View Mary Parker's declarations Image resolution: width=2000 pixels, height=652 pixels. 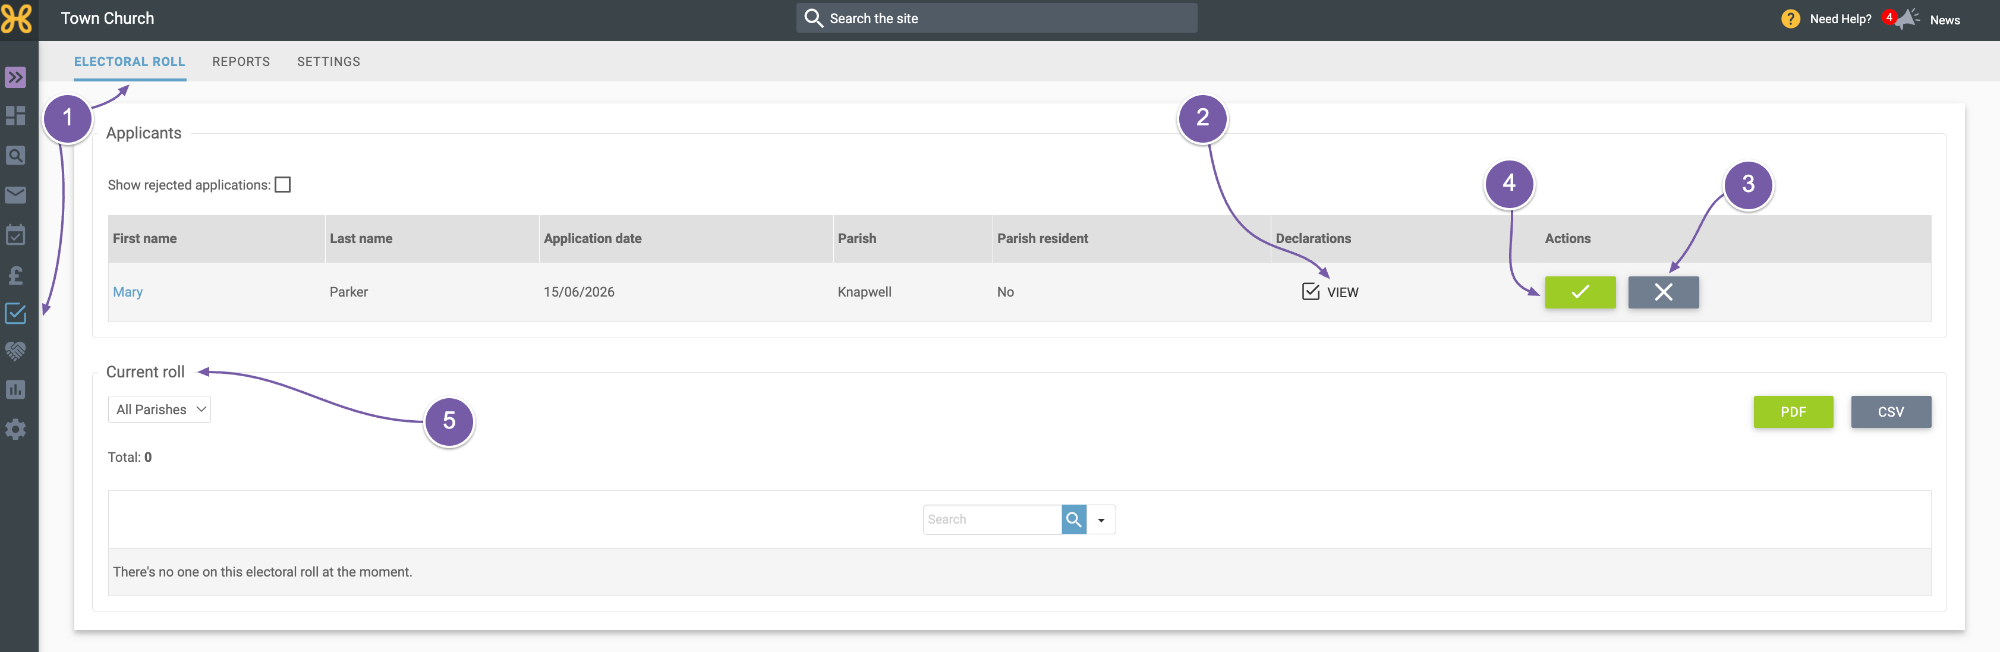coord(1330,292)
